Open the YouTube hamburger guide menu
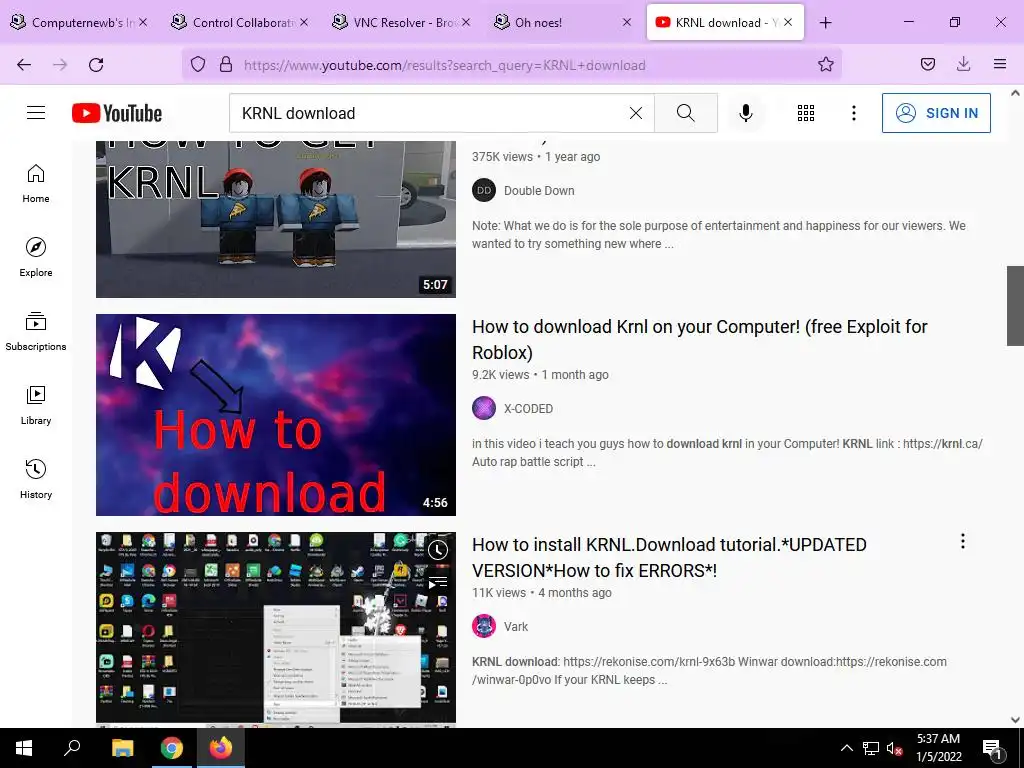 [x=36, y=113]
